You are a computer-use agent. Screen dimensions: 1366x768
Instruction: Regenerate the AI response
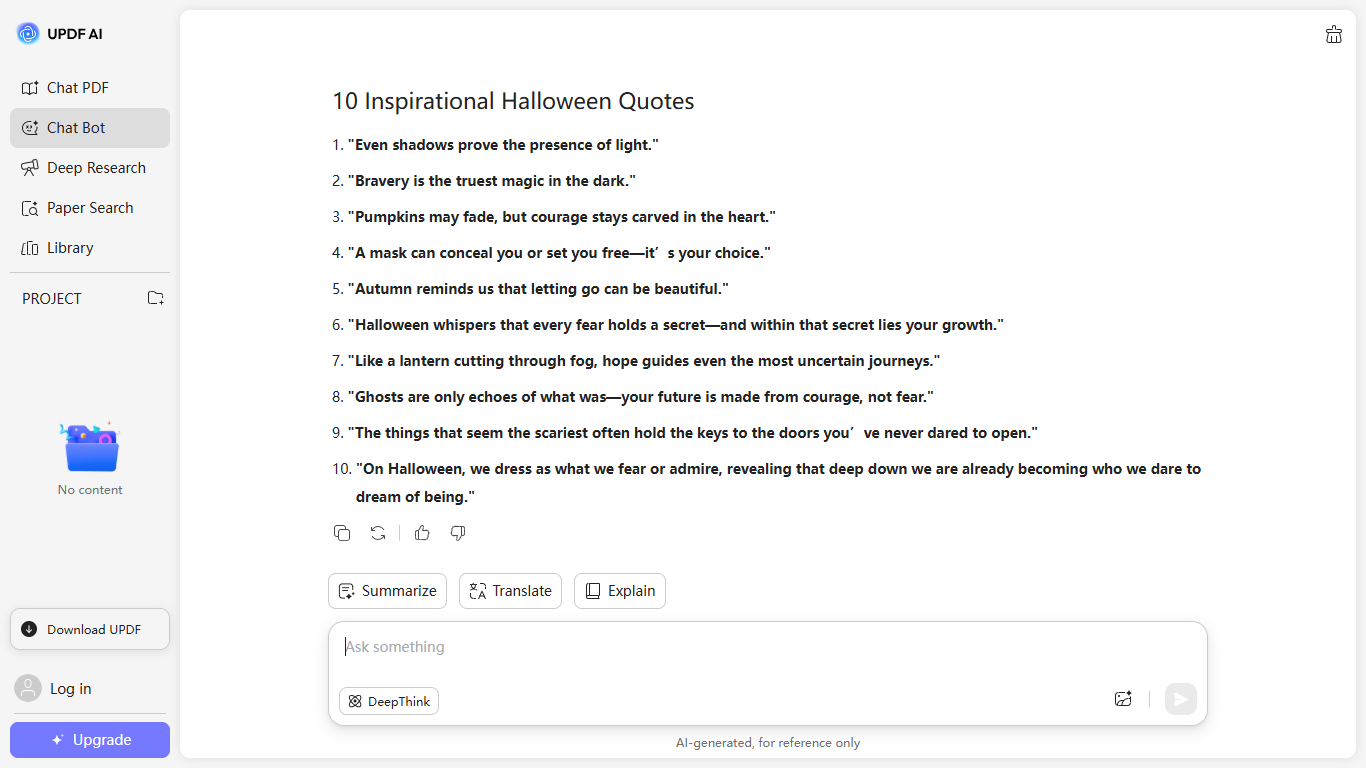pyautogui.click(x=378, y=533)
